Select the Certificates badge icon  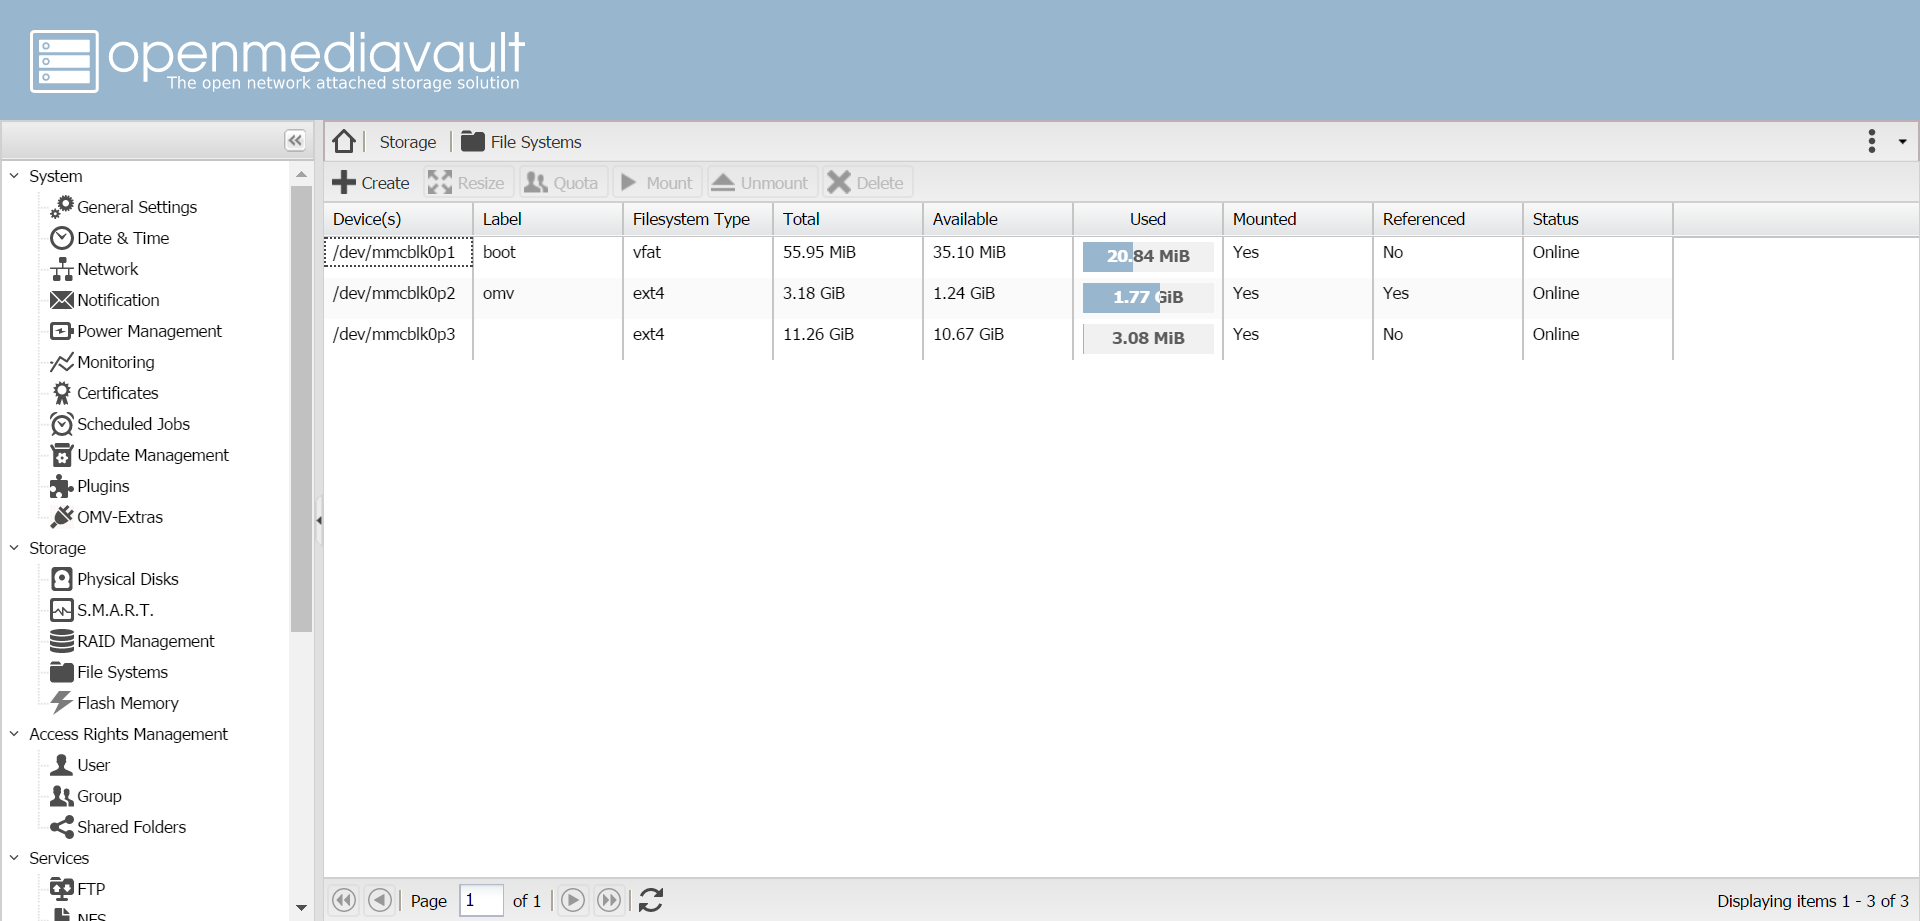tap(62, 393)
